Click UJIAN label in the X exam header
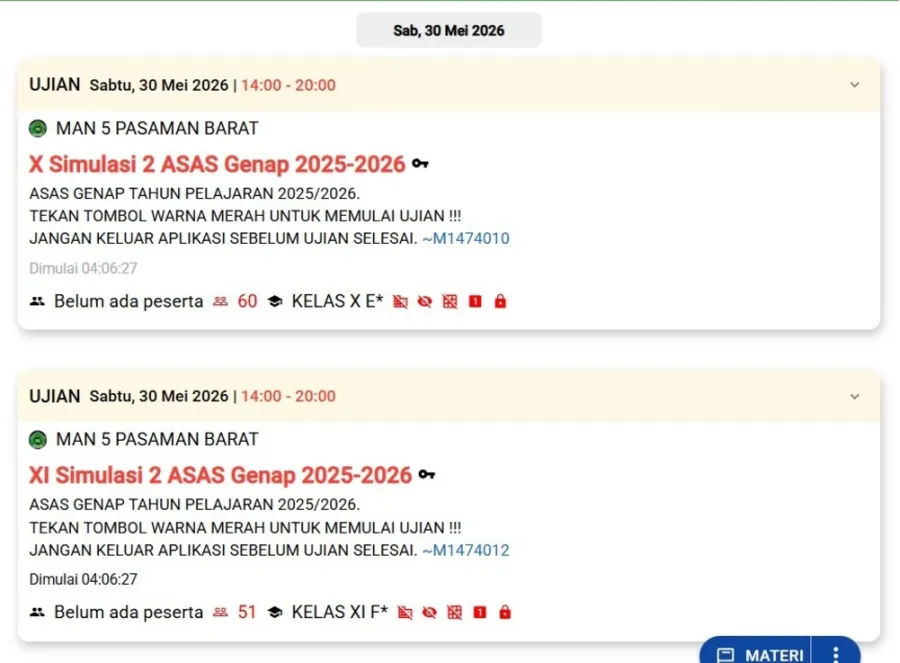The image size is (900, 663). click(55, 84)
